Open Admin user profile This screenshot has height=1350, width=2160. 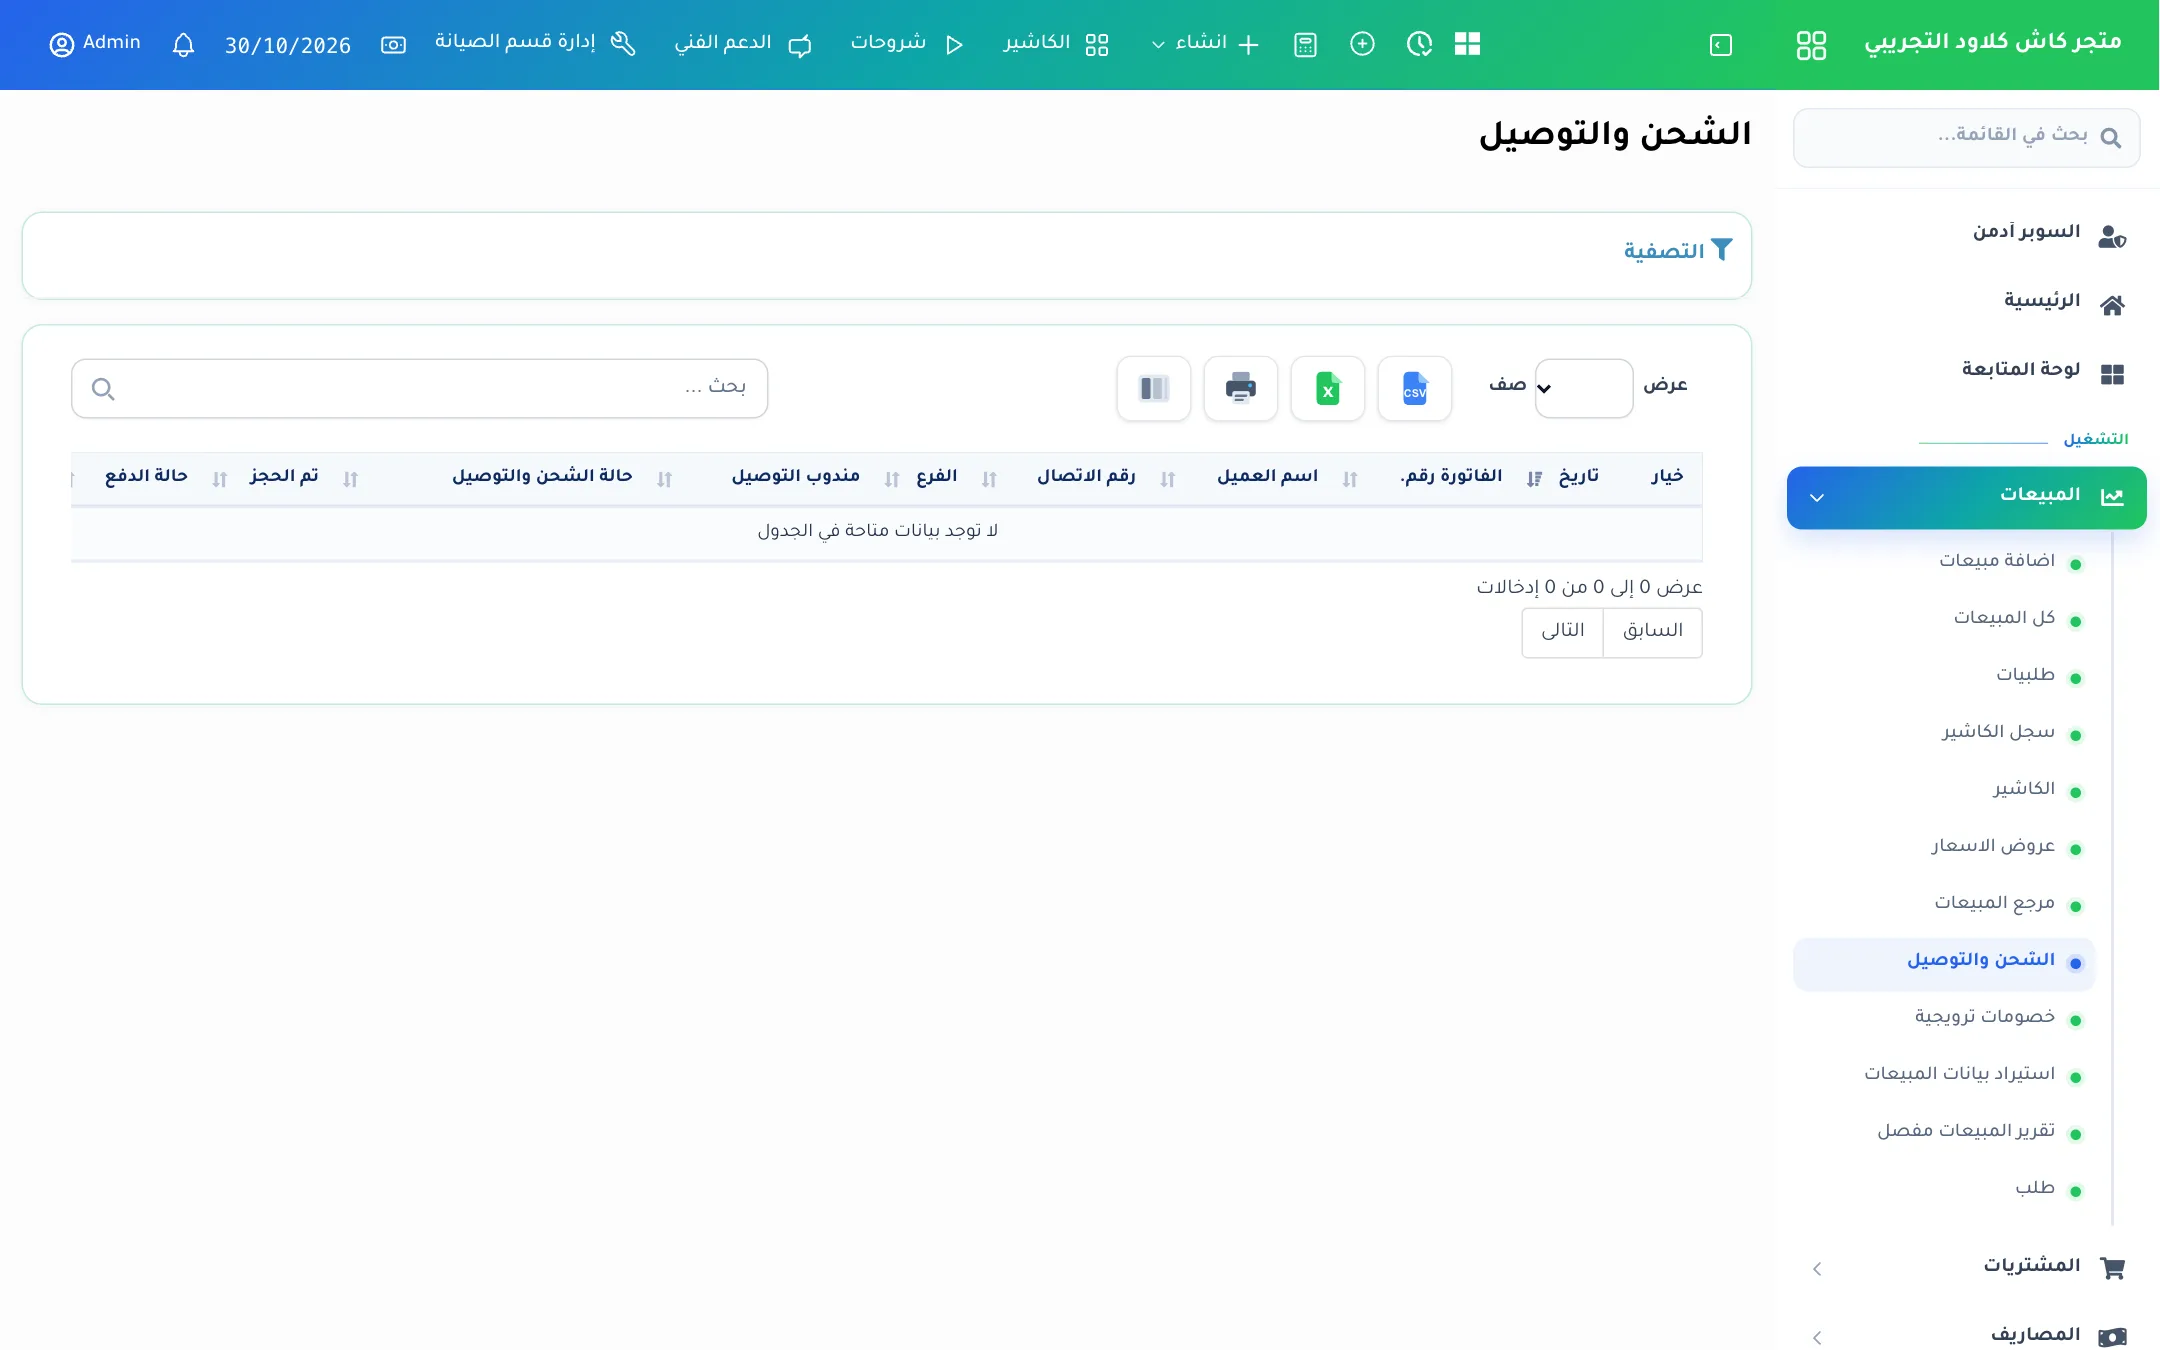pyautogui.click(x=95, y=44)
